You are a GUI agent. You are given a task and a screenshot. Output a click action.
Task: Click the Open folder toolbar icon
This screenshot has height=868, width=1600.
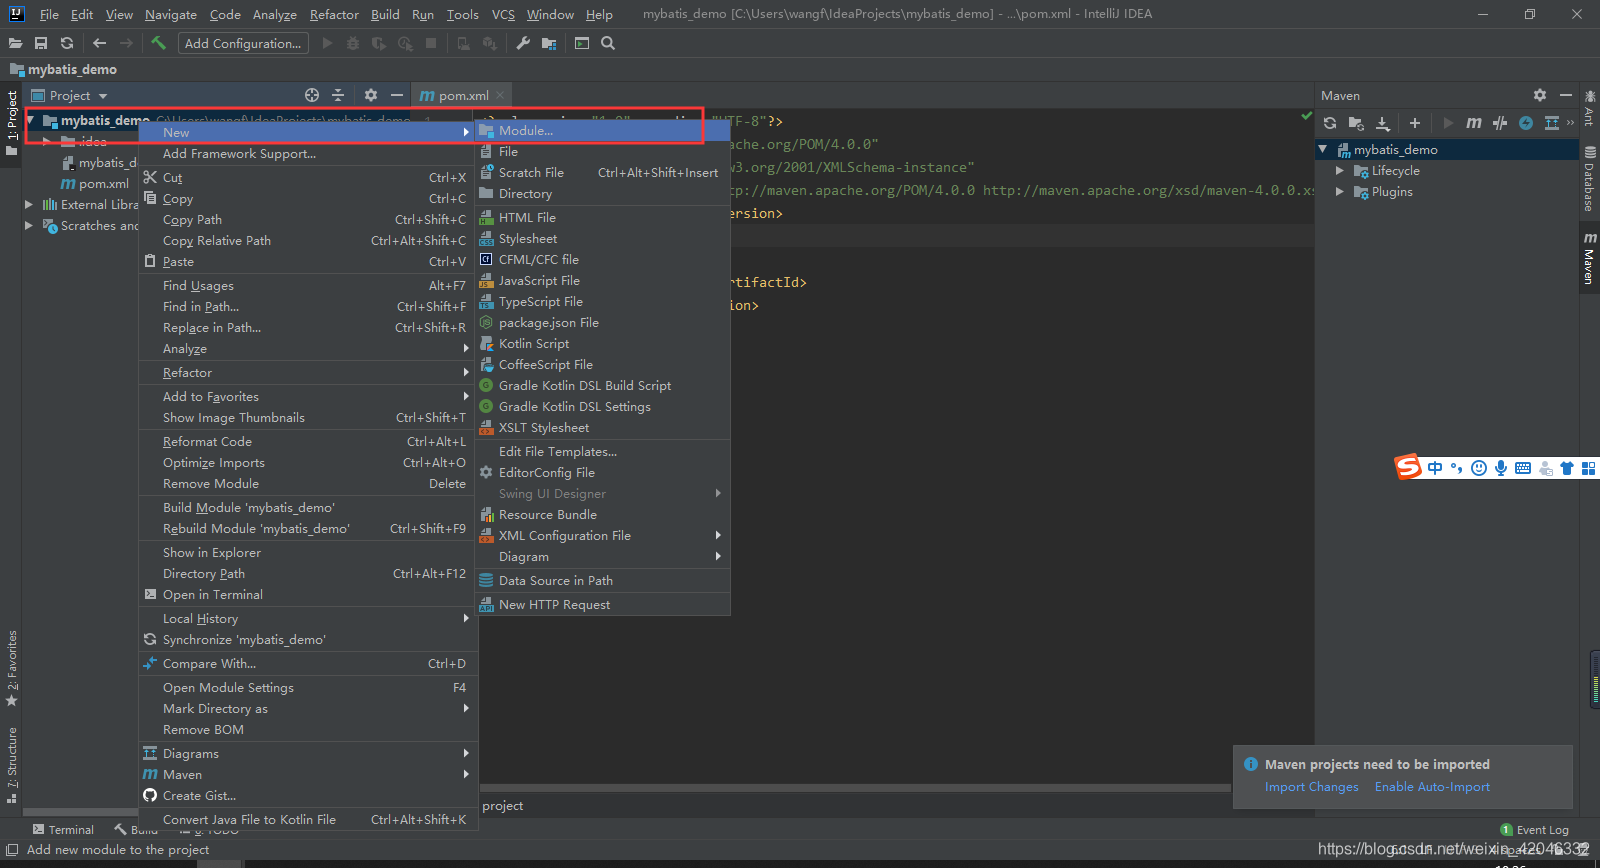15,43
